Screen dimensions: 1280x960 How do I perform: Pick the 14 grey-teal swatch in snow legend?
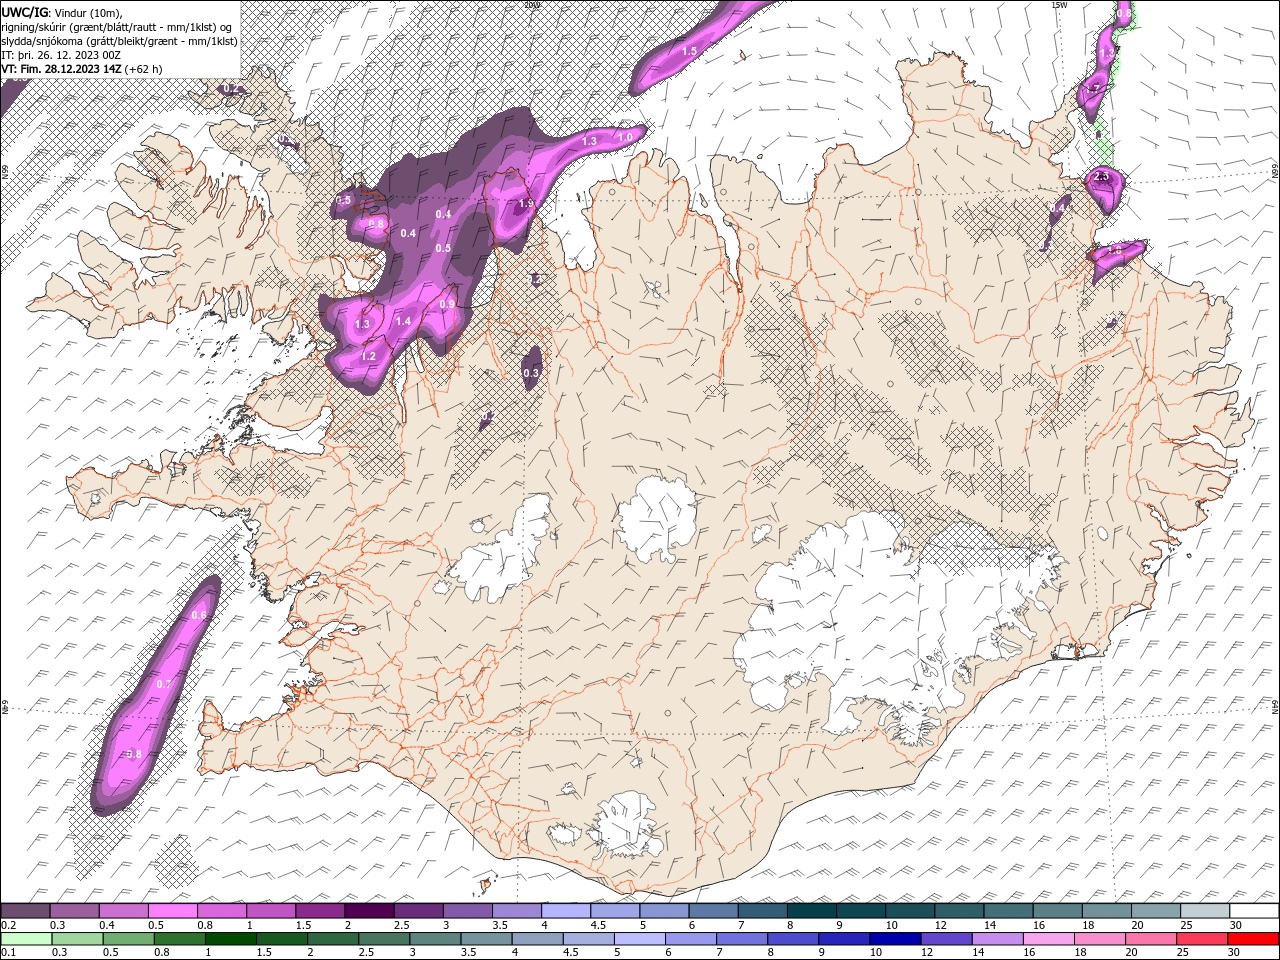coord(1007,911)
